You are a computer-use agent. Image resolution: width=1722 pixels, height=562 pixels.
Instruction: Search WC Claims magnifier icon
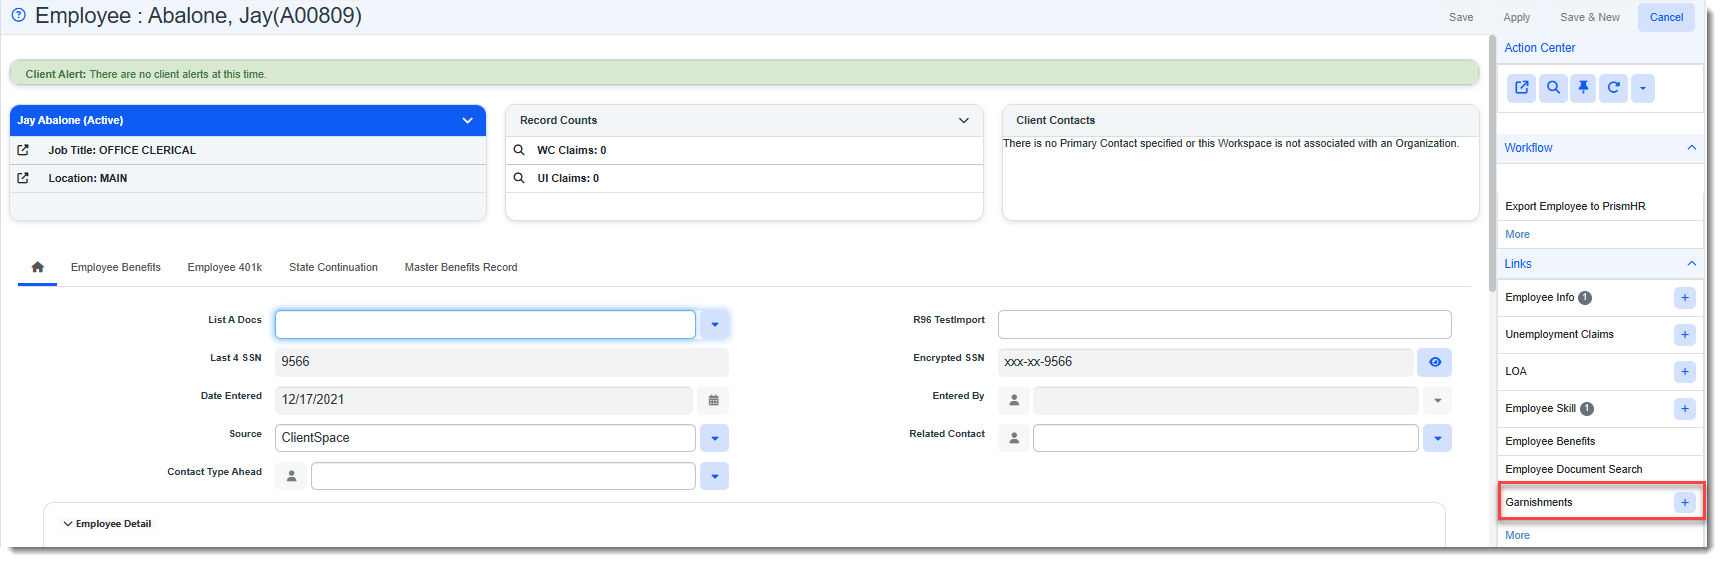519,150
